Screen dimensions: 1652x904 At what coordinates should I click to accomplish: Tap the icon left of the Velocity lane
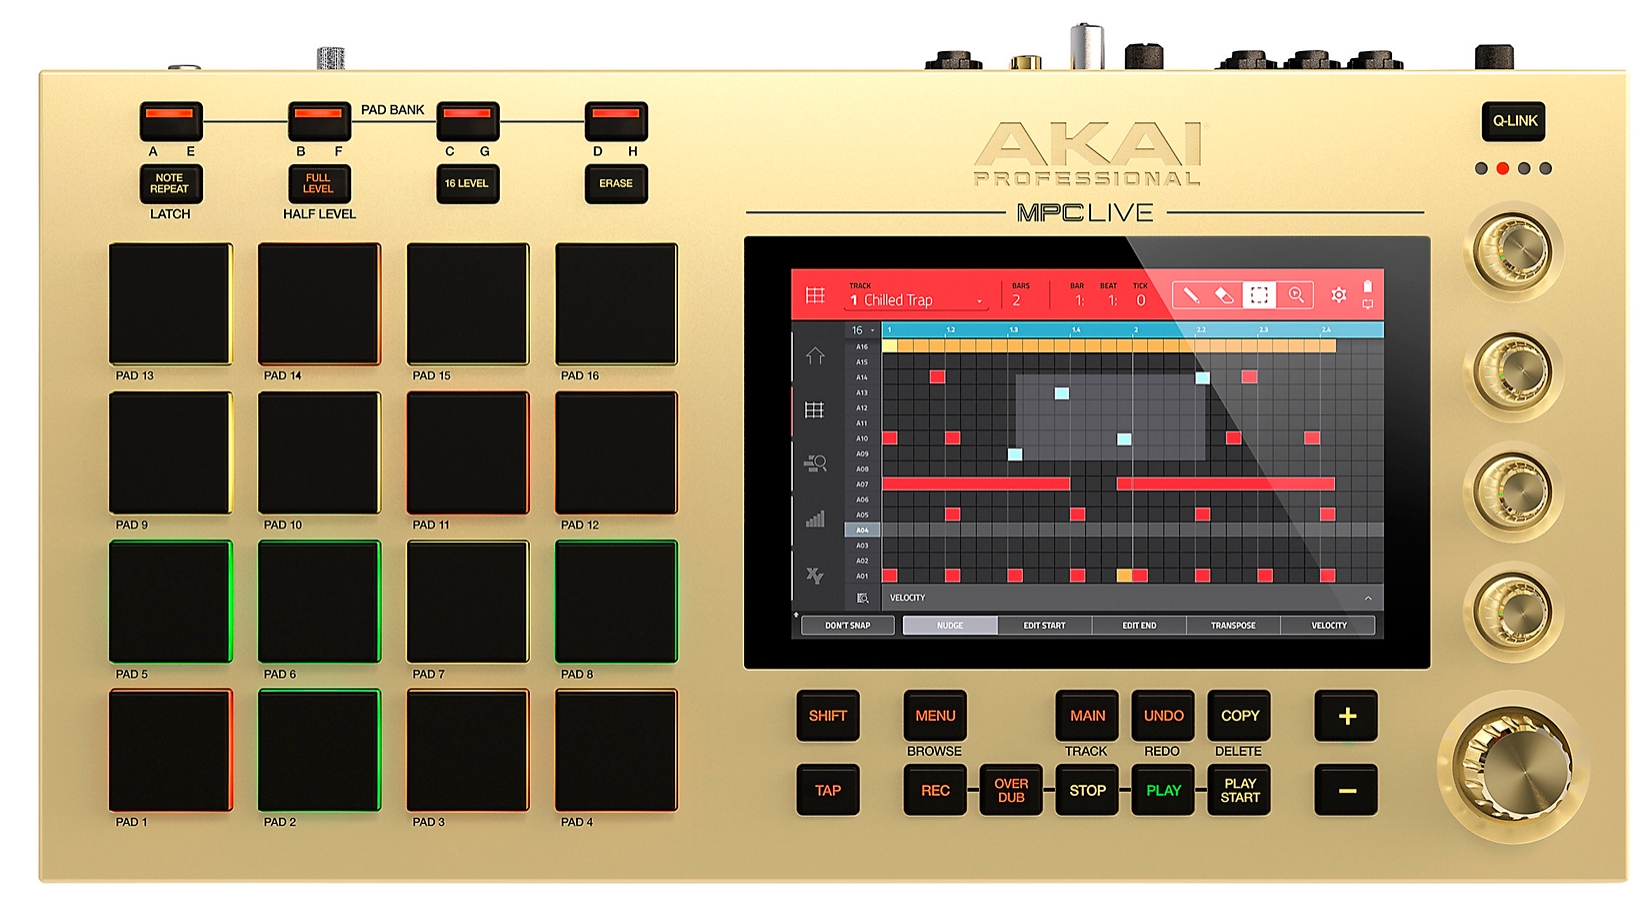[862, 598]
